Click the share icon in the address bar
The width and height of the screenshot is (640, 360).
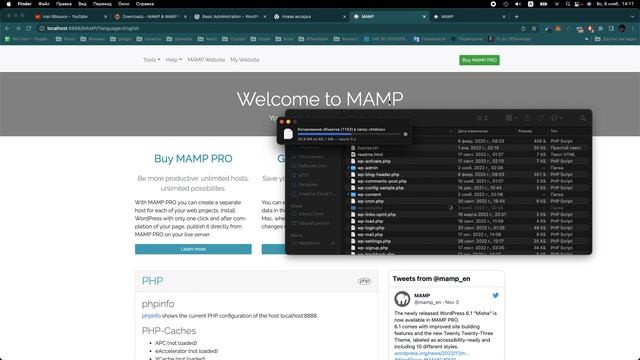[x=523, y=29]
